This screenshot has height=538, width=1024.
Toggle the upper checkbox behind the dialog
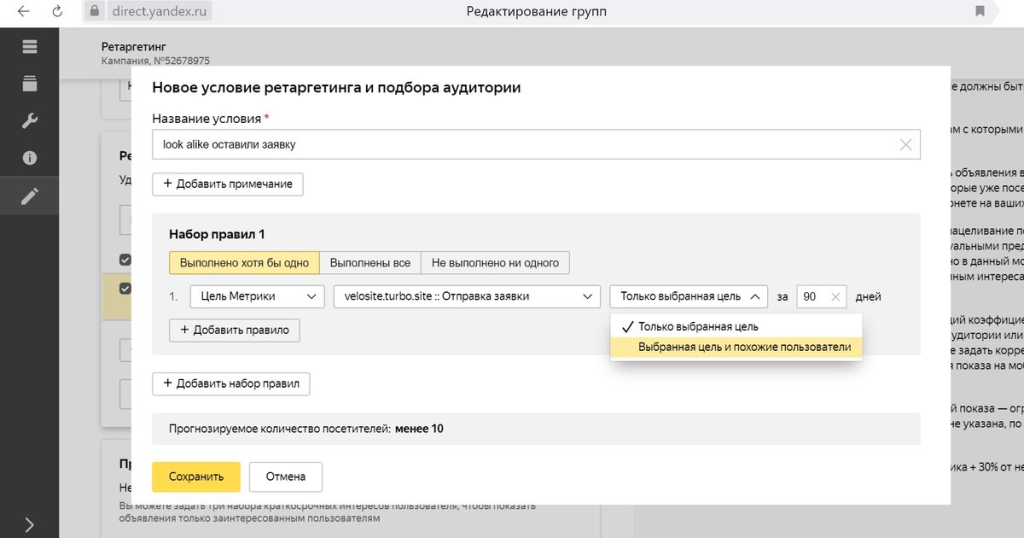125,259
